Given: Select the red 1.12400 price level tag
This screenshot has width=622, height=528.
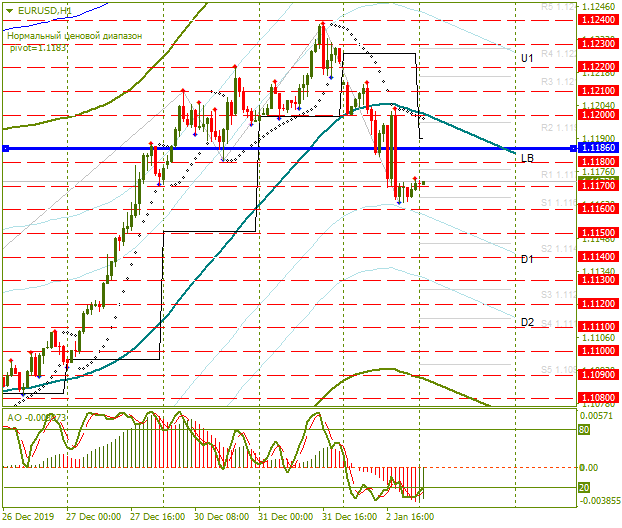Looking at the screenshot, I should click(x=599, y=19).
